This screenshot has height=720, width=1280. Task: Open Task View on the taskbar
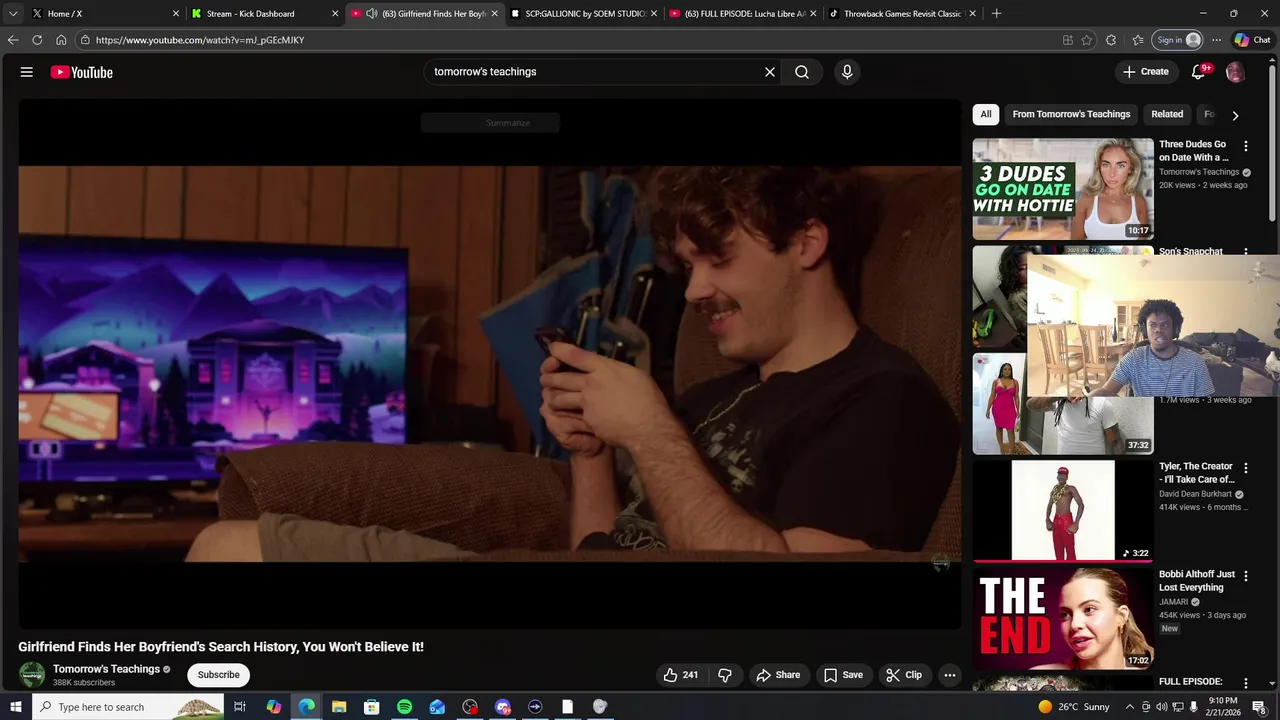240,707
